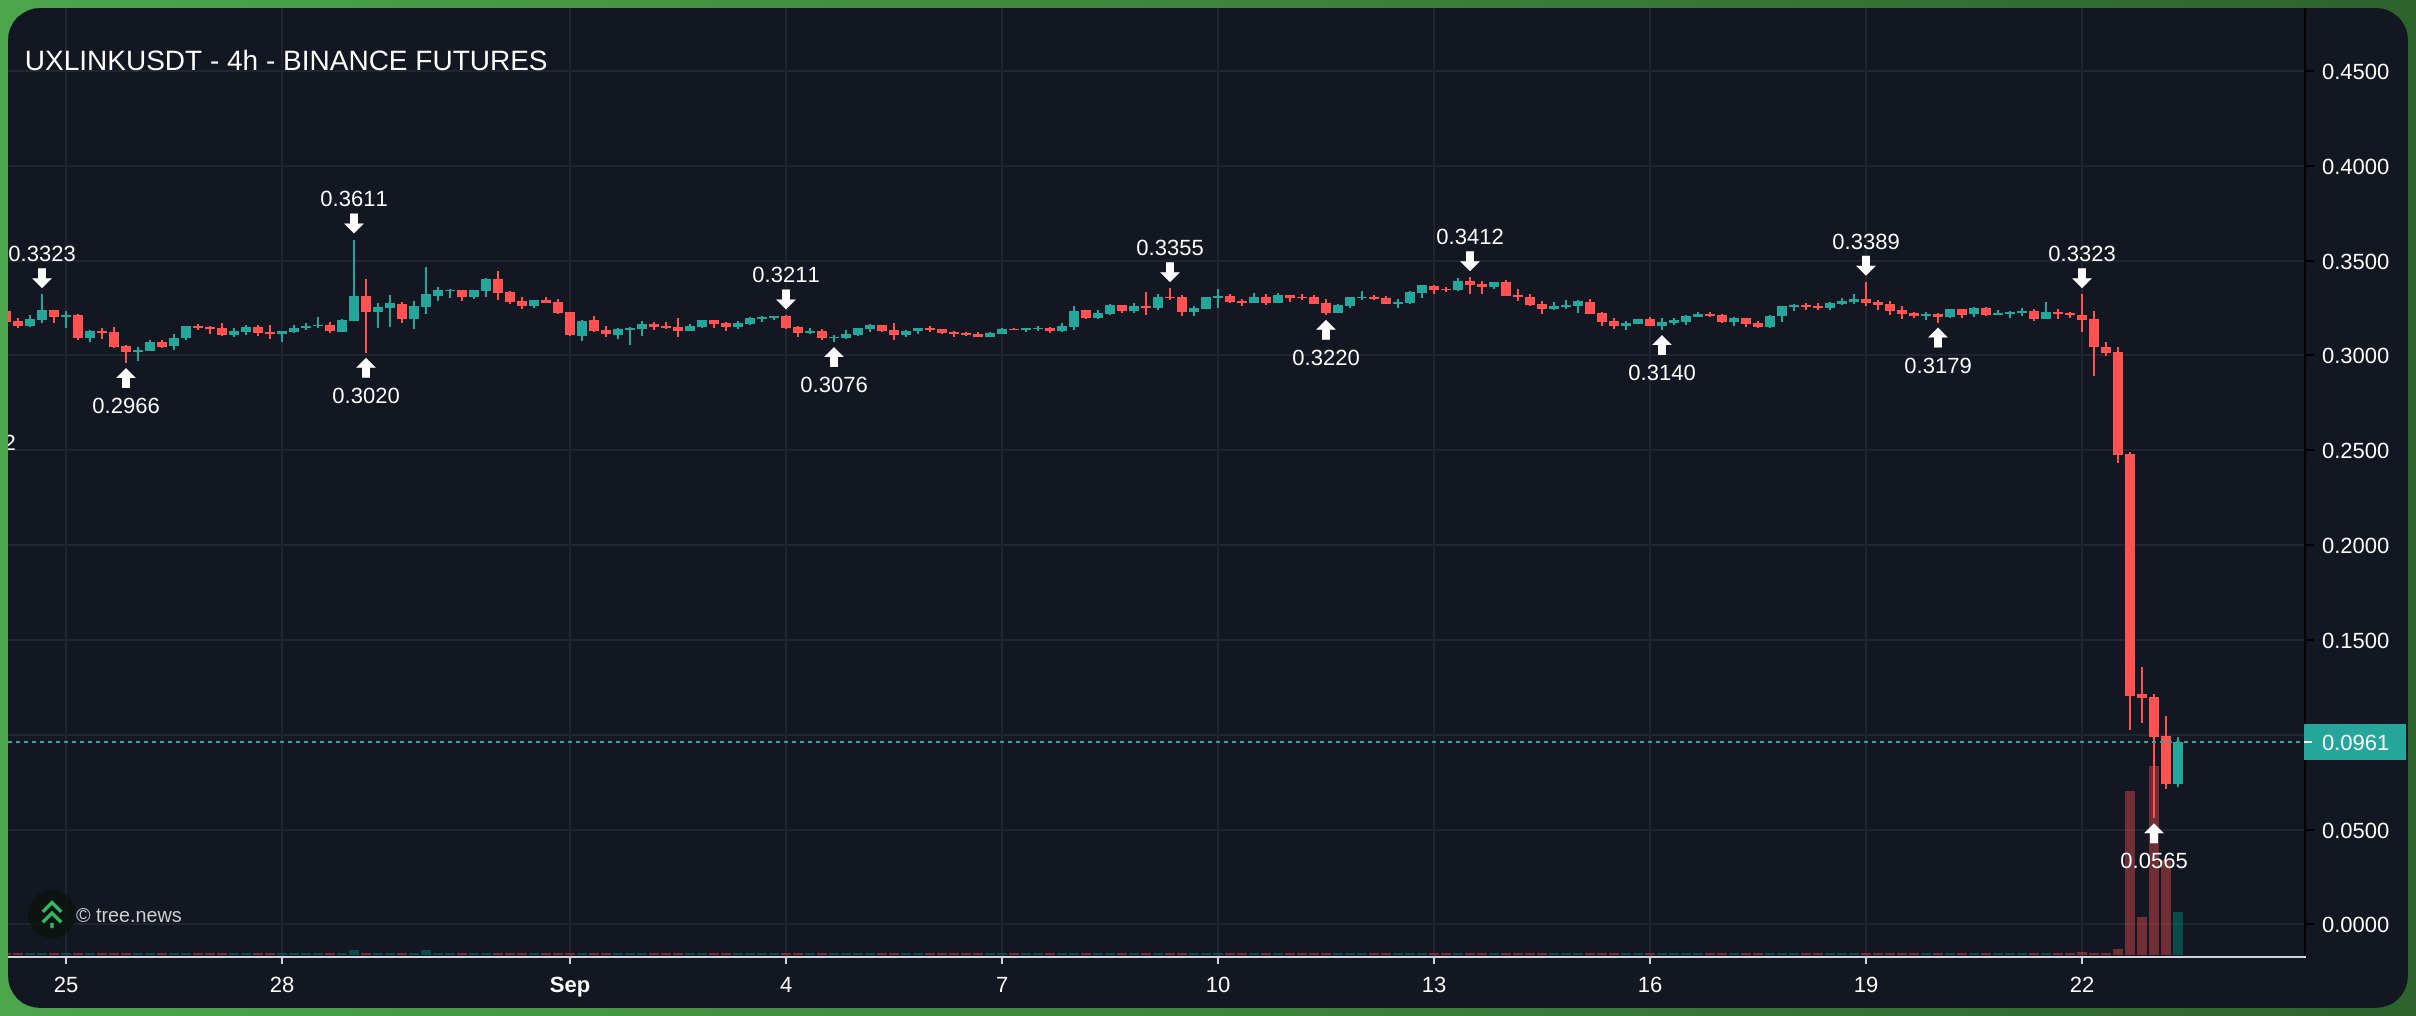The image size is (2416, 1016).
Task: Click the up arrow above the 0.3140 label
Action: coord(1661,345)
